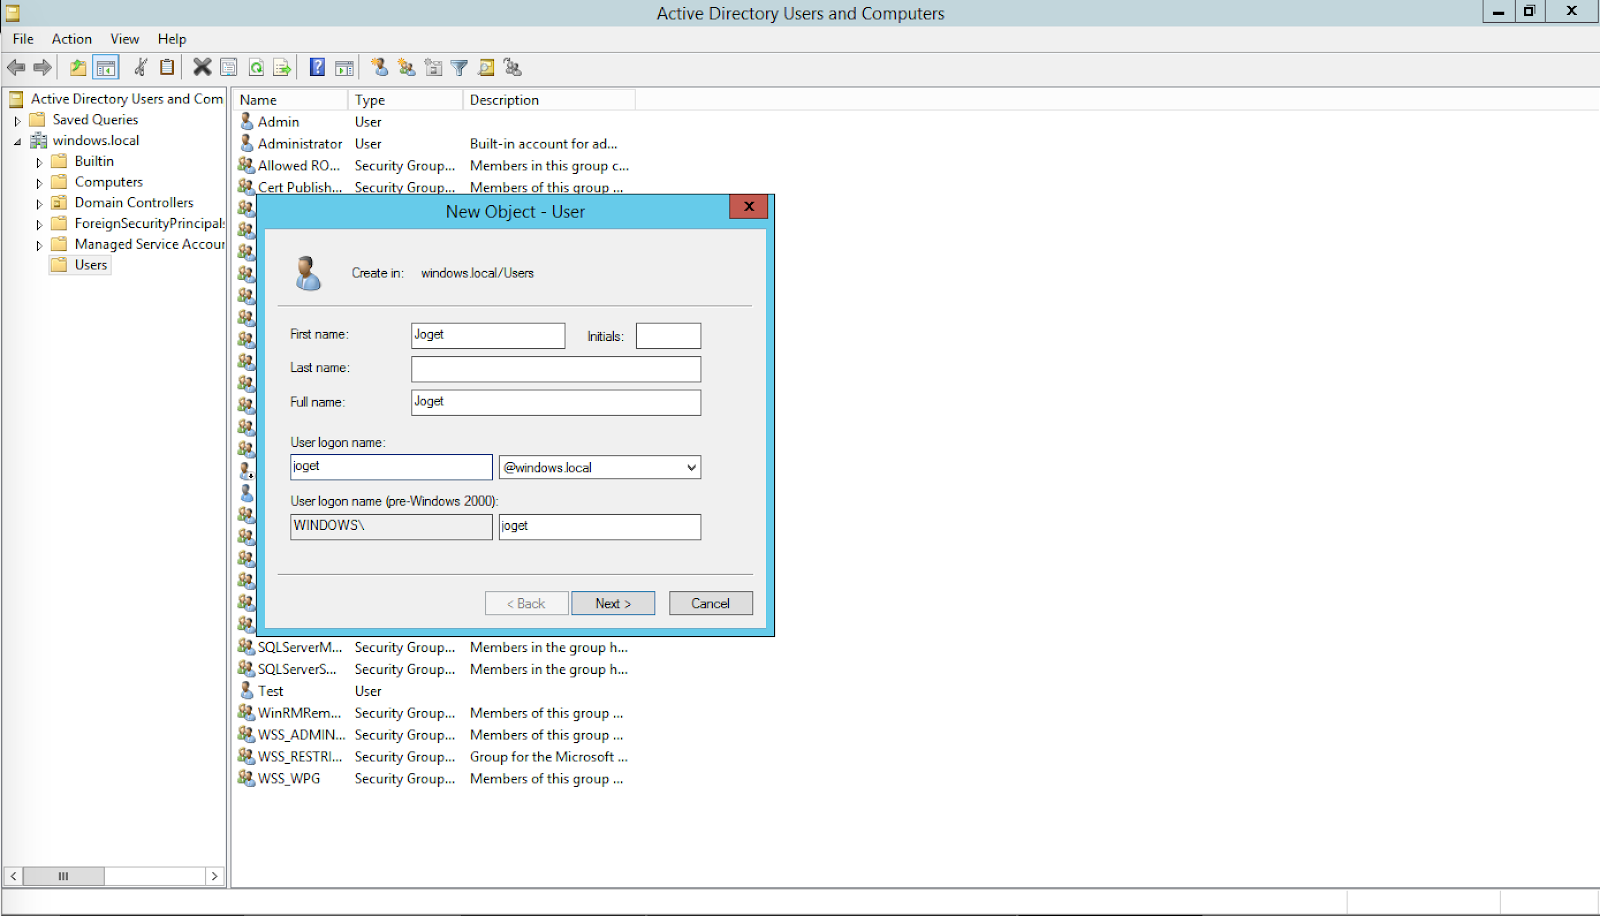Click the Refresh toolbar icon
1600x916 pixels.
[x=256, y=67]
